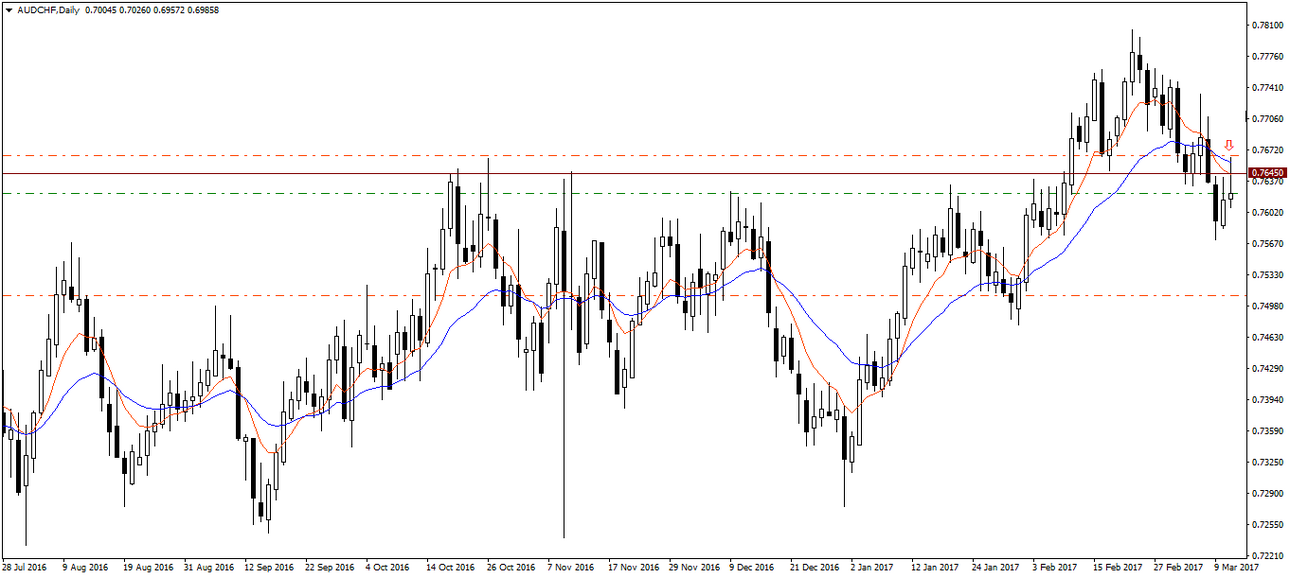Click the 17 Nov 2016 date label
This screenshot has height=578, width=1290.
(x=632, y=567)
